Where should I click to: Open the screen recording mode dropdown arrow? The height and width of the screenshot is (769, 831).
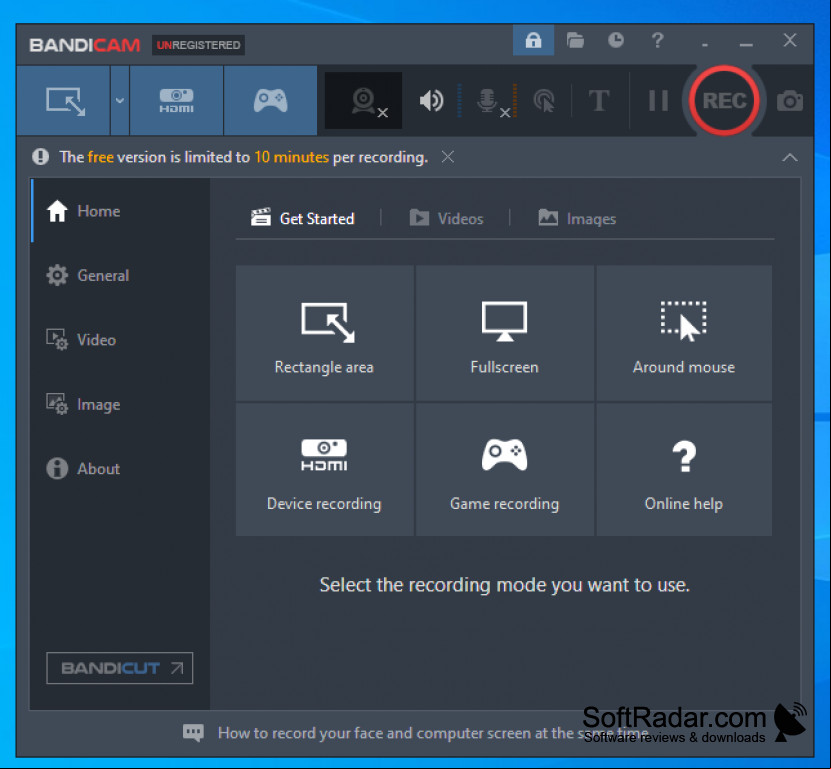[120, 101]
